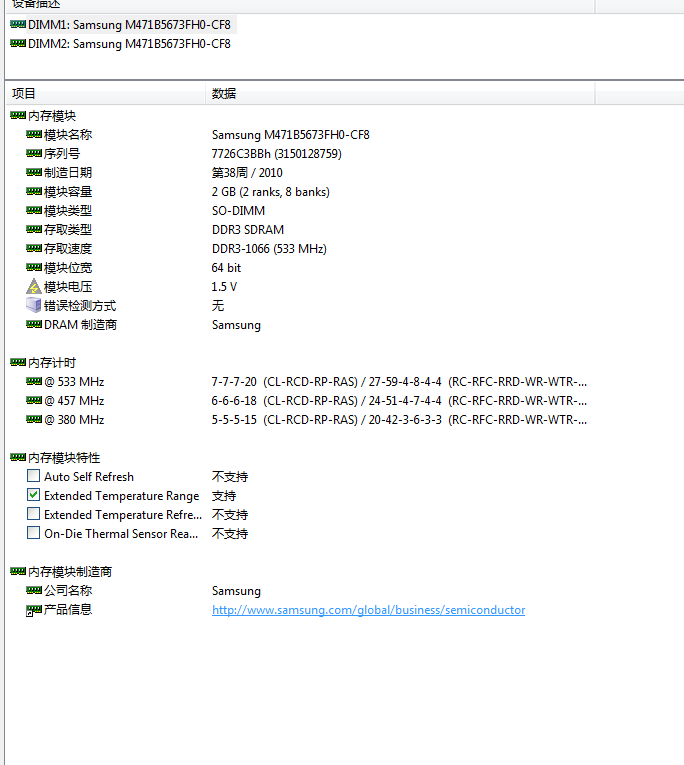Click the icon beside 模块名称
Screen dimensions: 684x765
pos(34,134)
